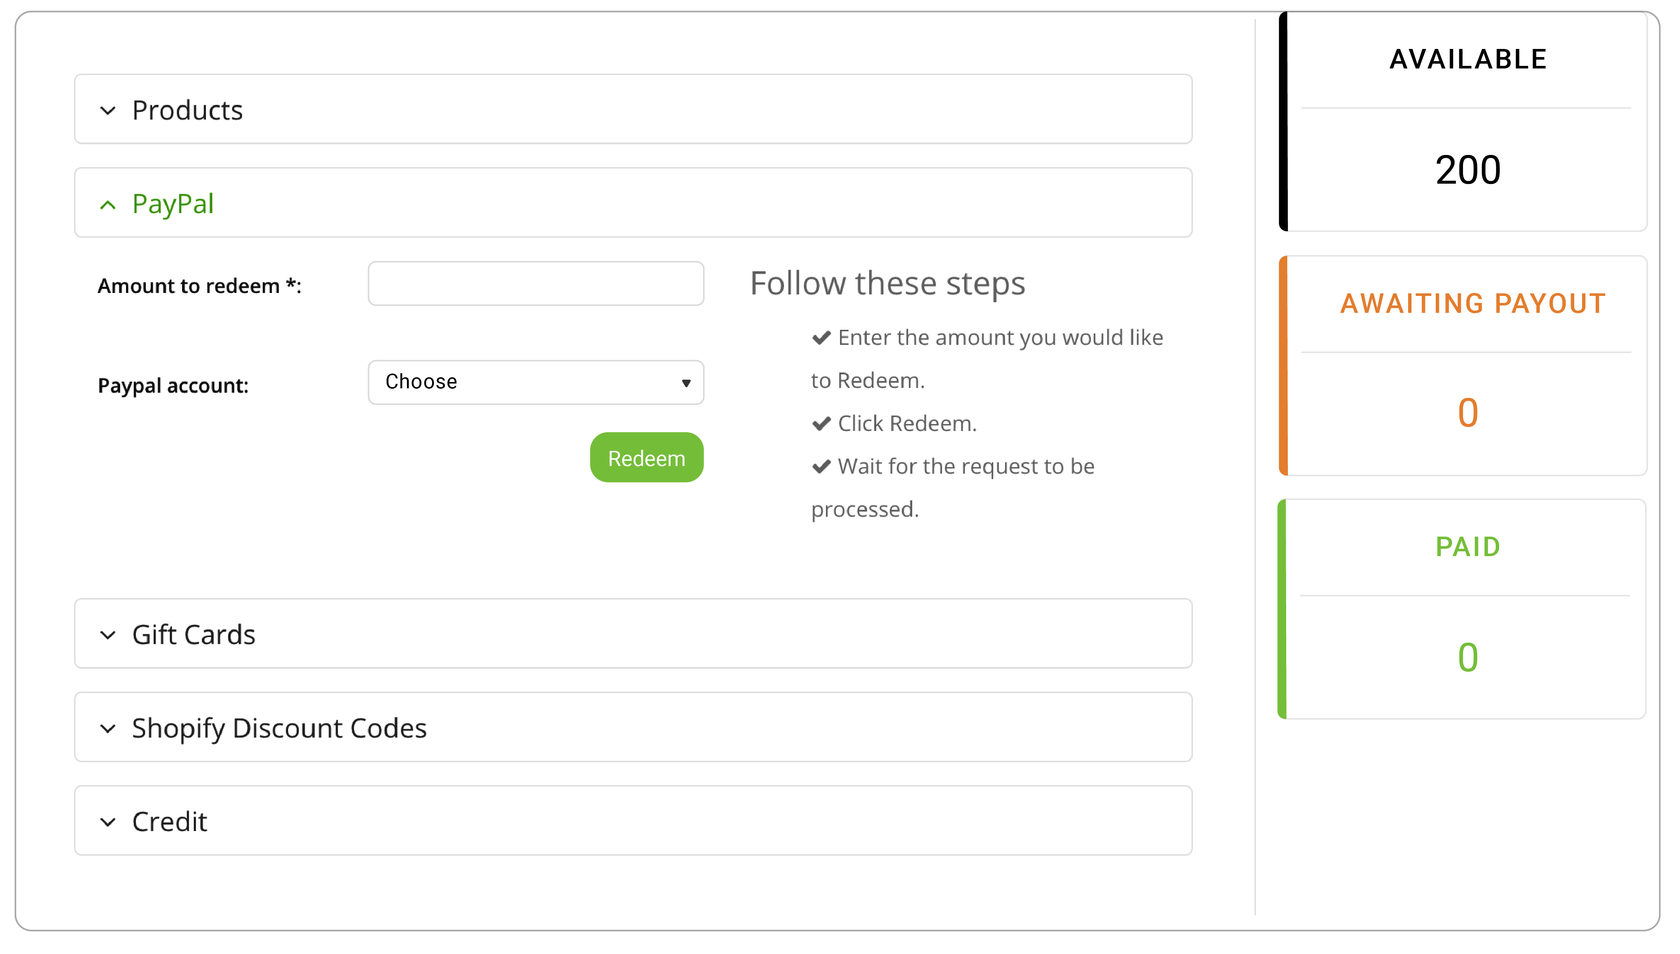
Task: Click checkmark icon beside Click Redeem
Action: [822, 424]
